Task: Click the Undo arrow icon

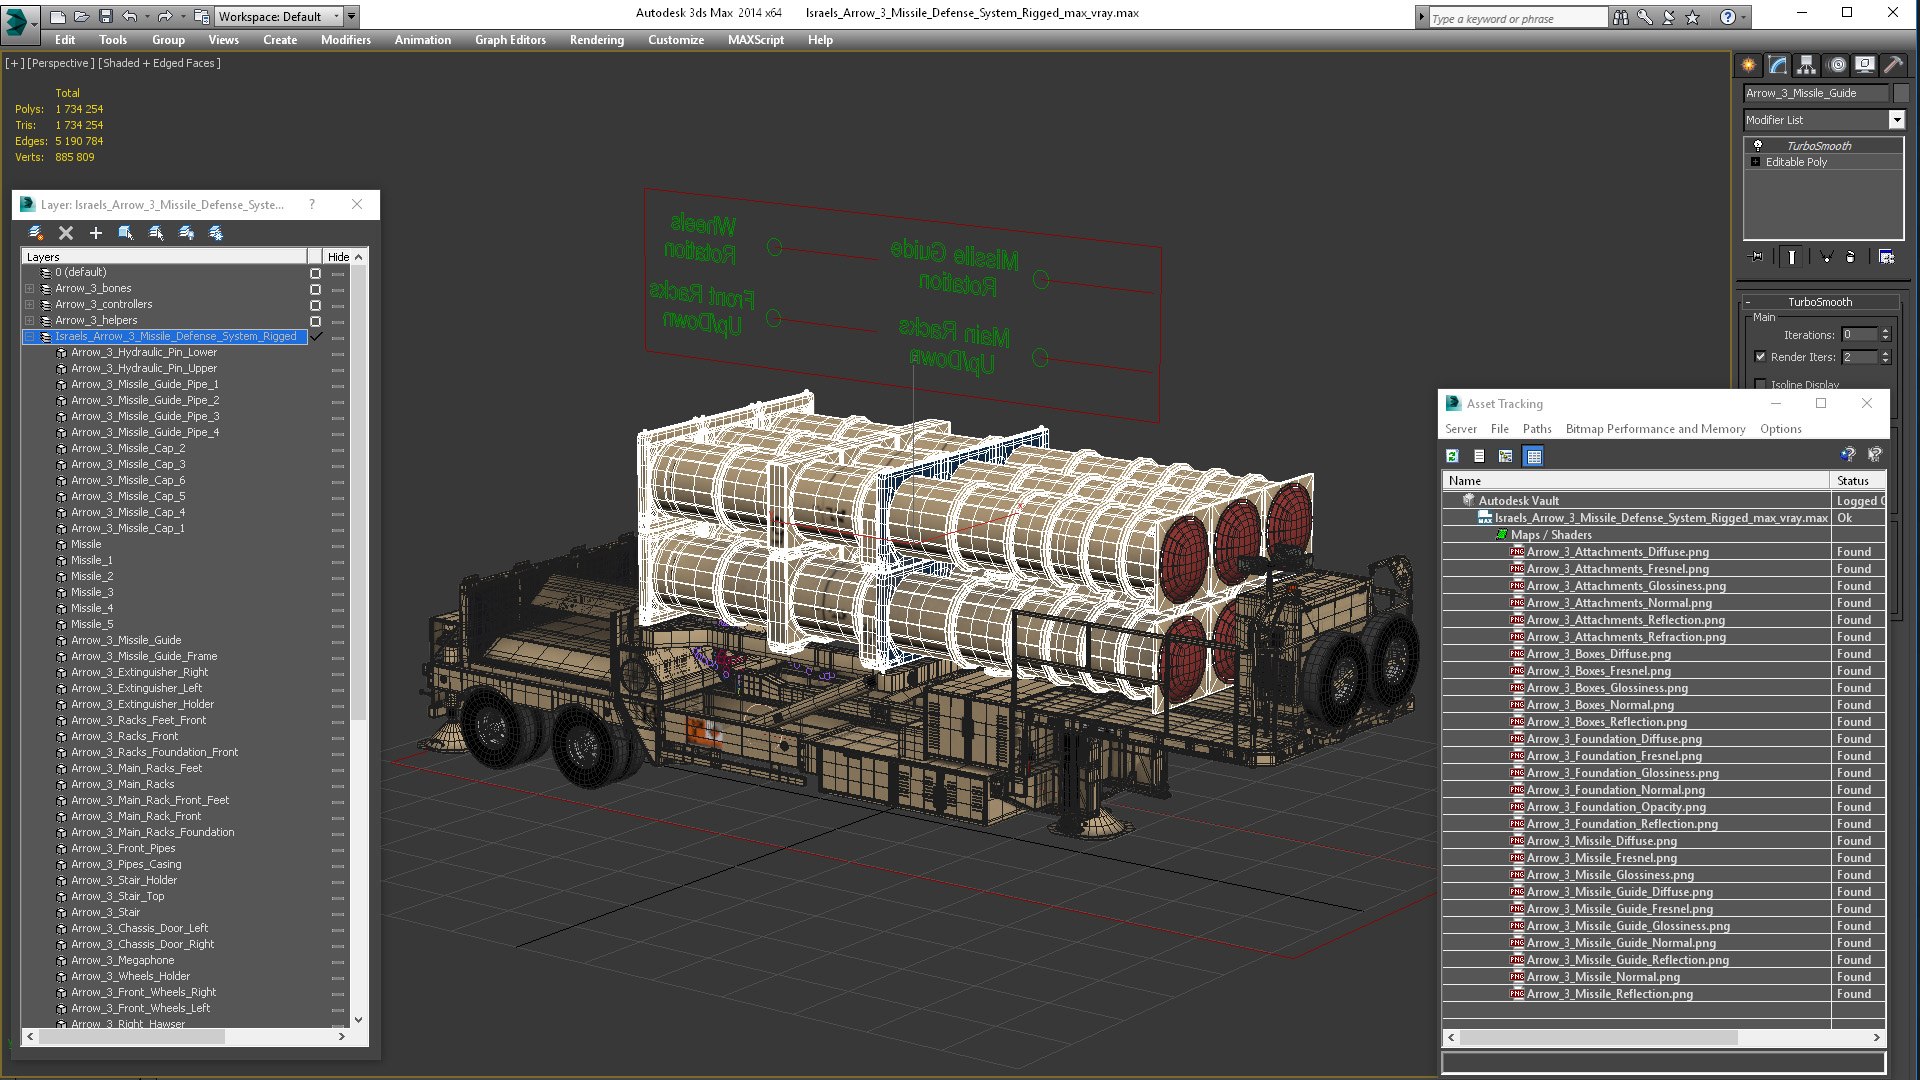Action: tap(130, 17)
